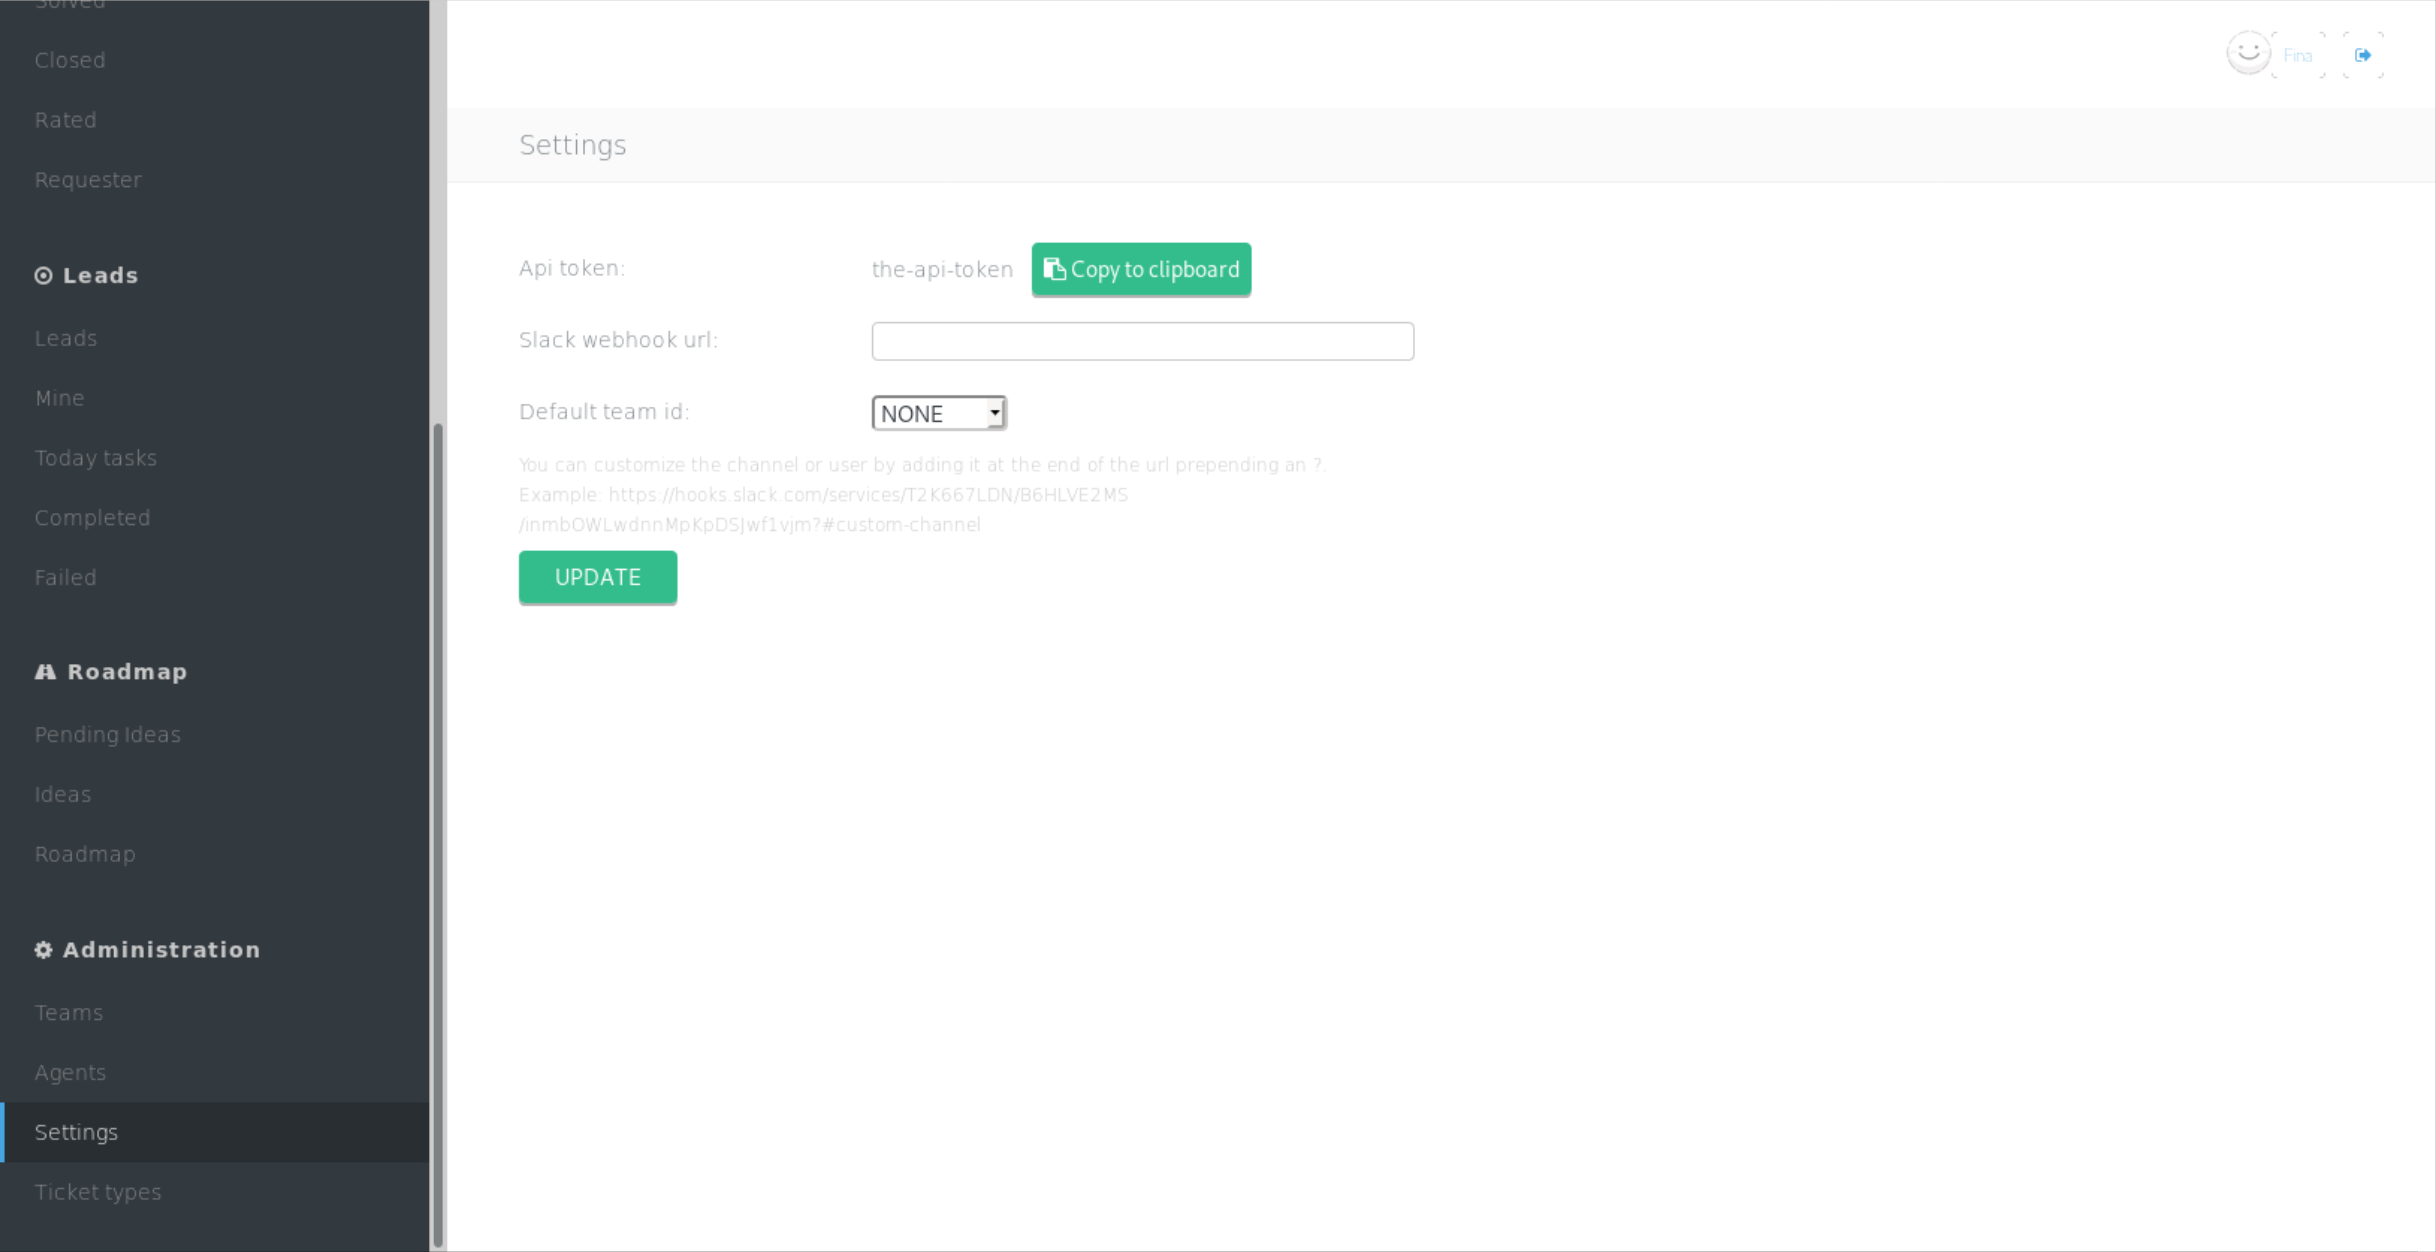Click the logout icon at top right

2363,55
